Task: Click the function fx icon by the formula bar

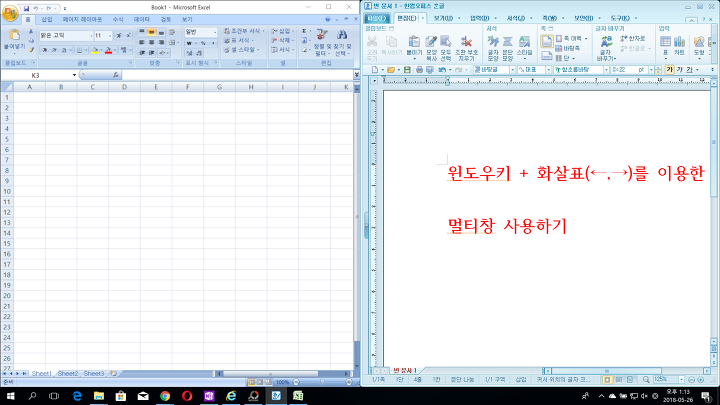Action: pyautogui.click(x=115, y=75)
